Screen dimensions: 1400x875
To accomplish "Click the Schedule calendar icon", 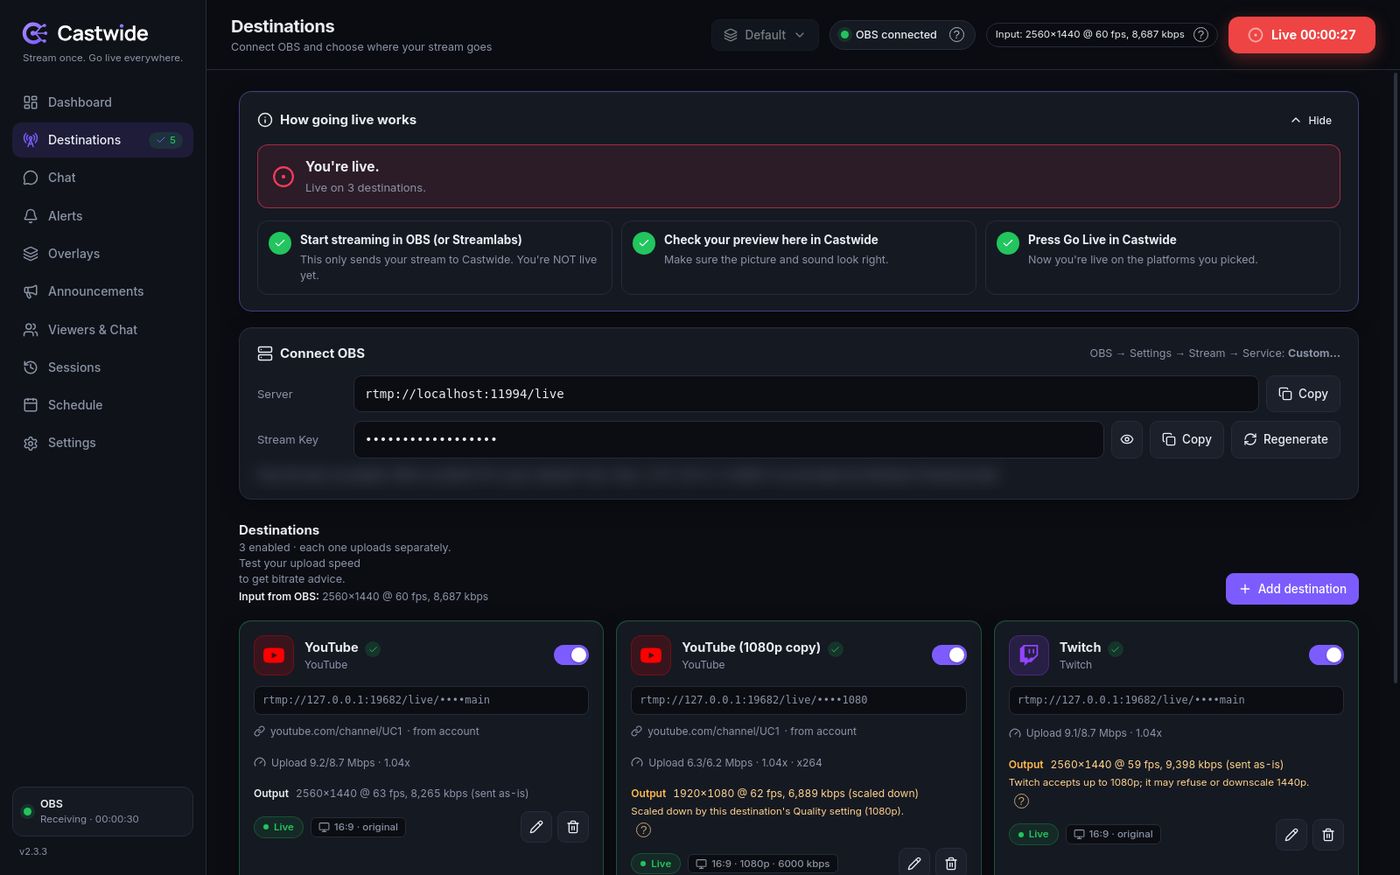I will [x=31, y=405].
